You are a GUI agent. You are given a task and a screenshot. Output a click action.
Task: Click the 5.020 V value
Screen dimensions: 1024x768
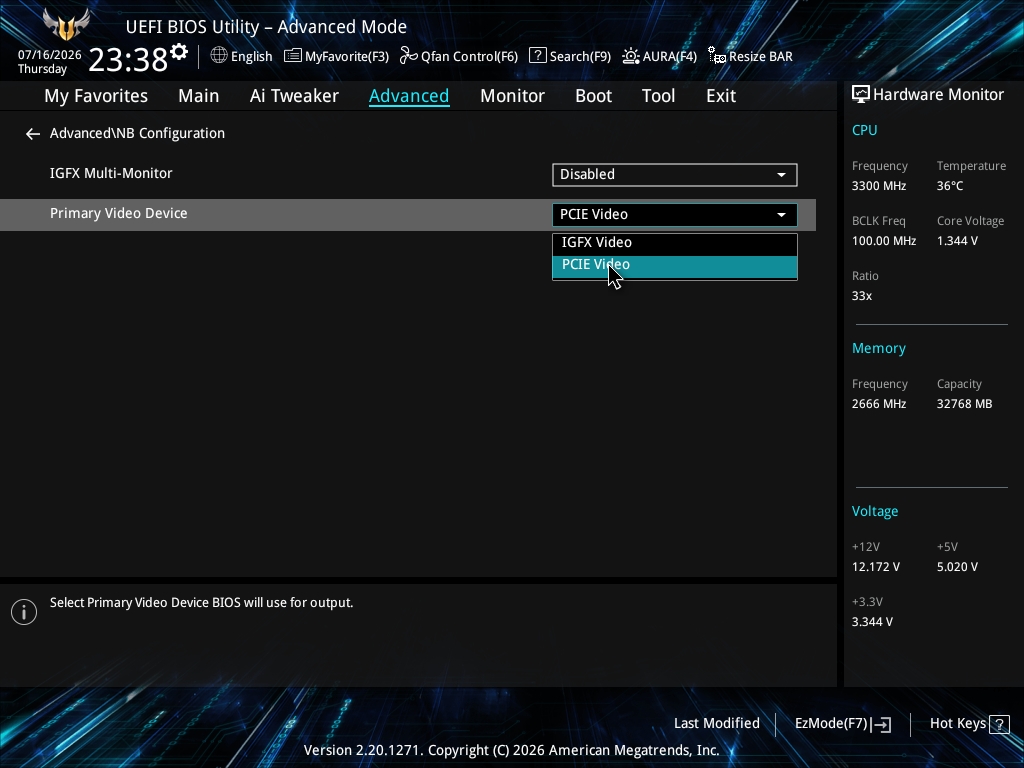click(x=957, y=567)
